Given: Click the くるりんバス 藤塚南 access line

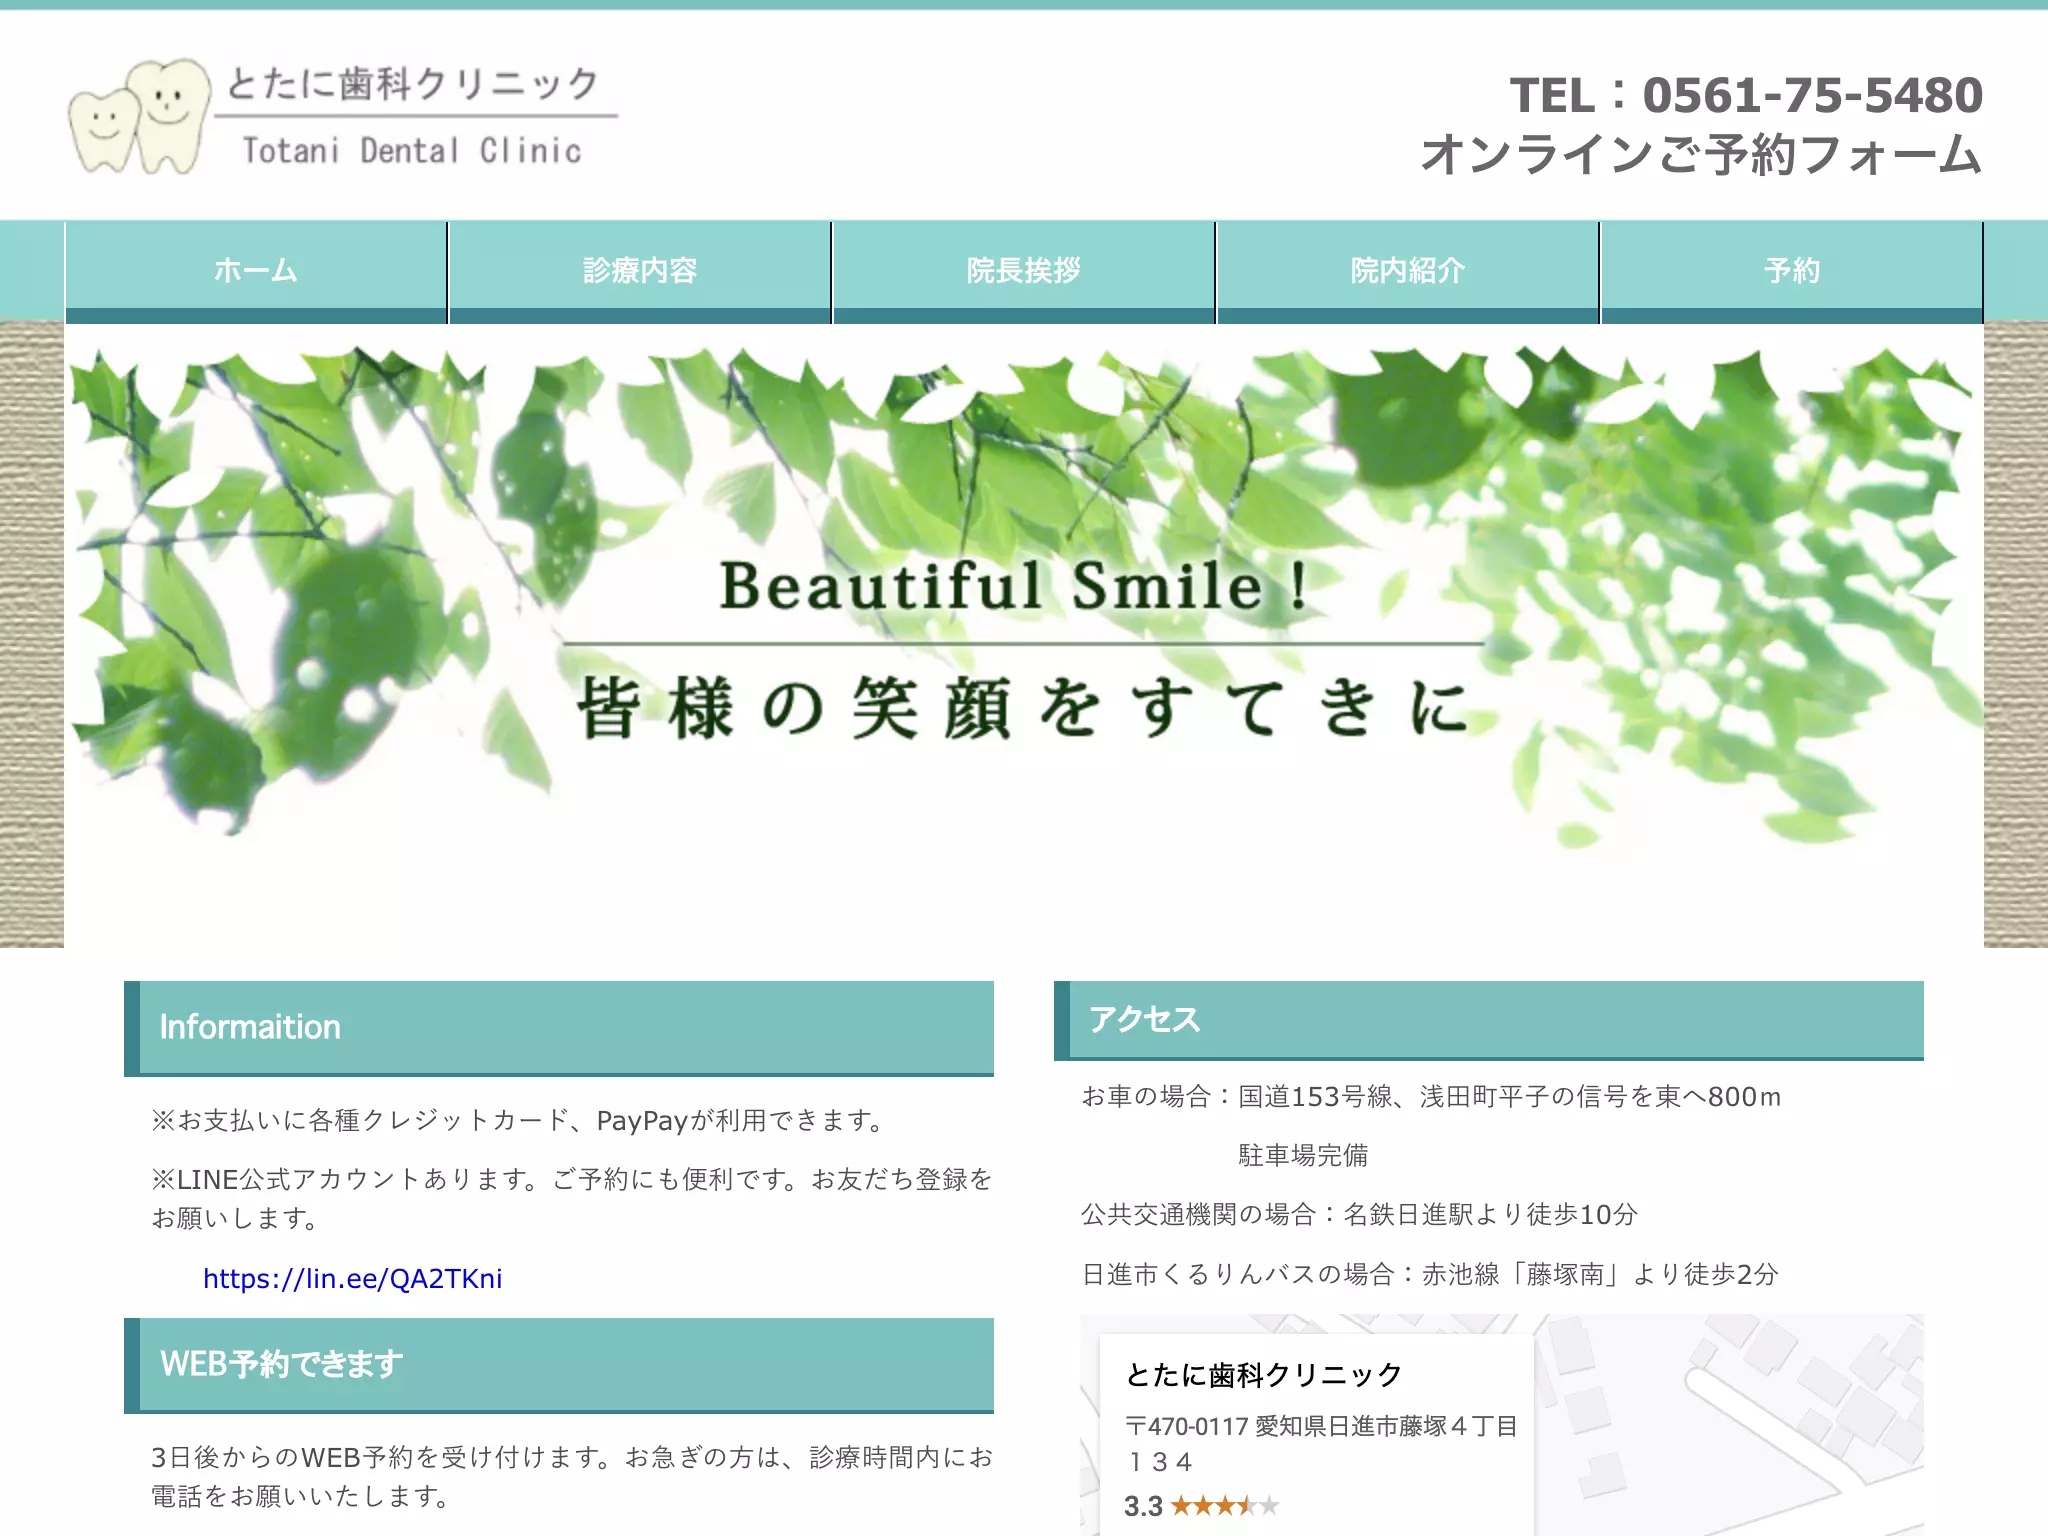Looking at the screenshot, I should point(1430,1275).
